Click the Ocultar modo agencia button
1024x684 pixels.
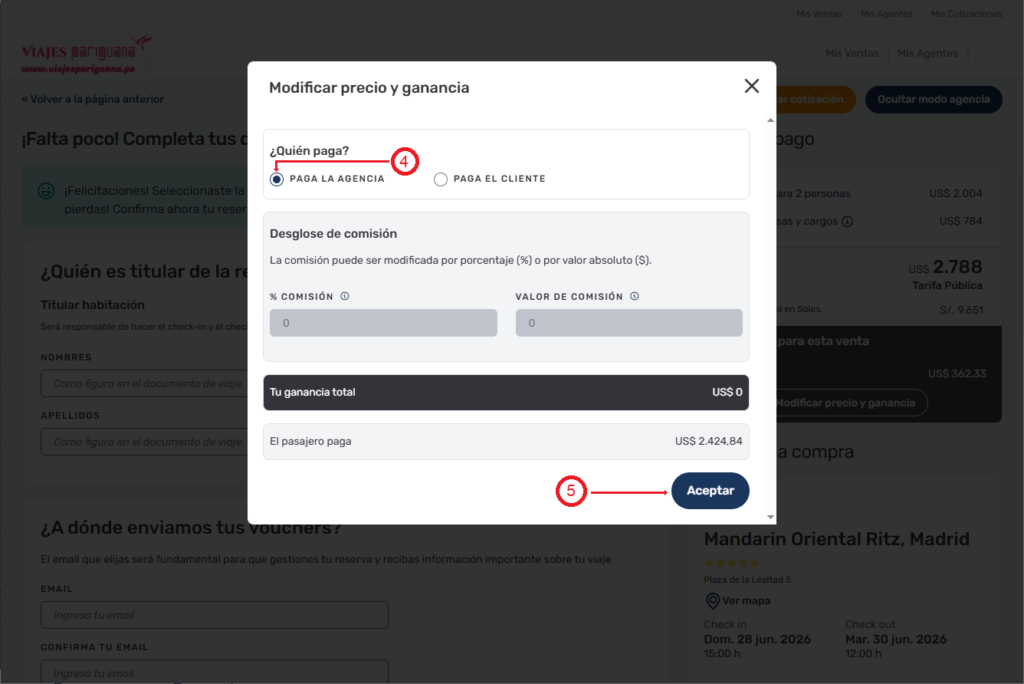933,99
